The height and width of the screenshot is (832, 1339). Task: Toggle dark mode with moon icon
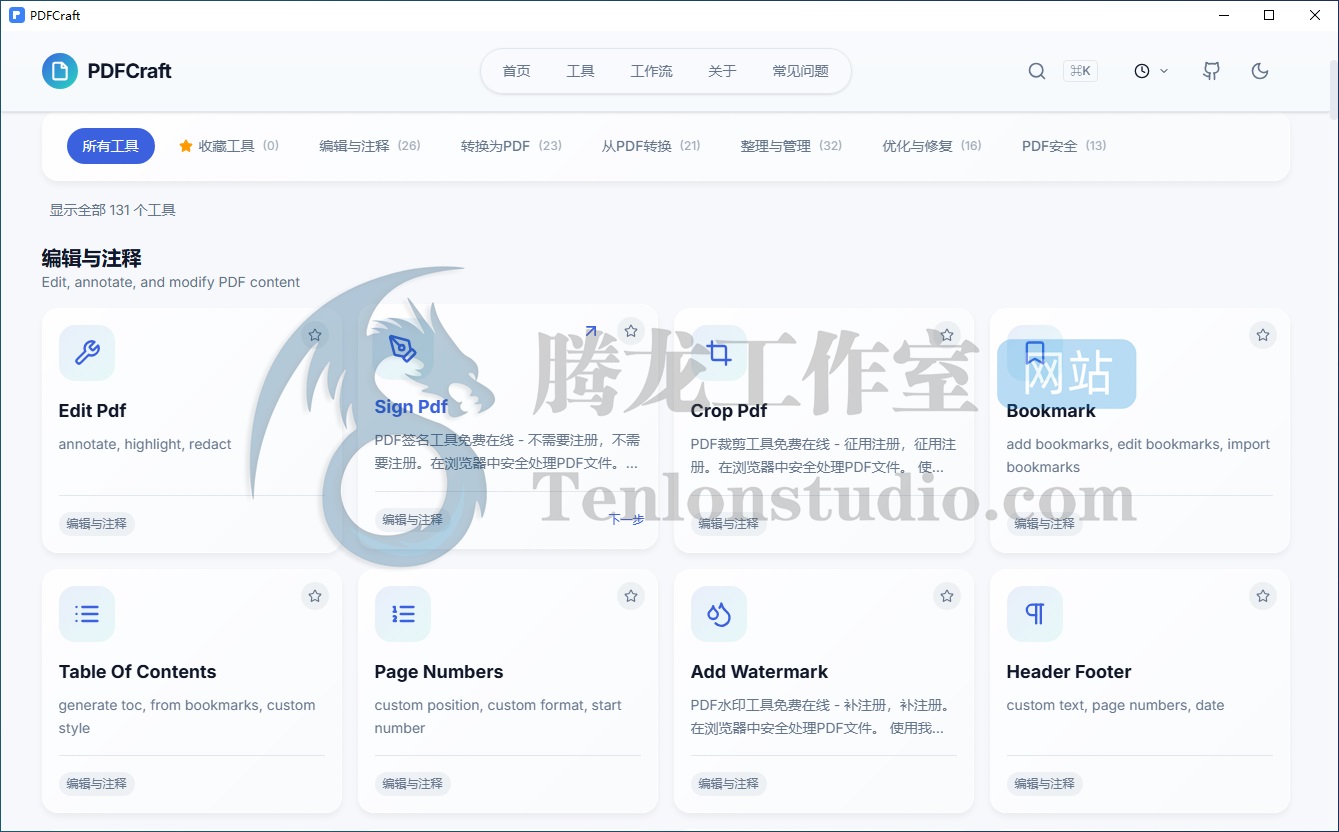pos(1260,71)
